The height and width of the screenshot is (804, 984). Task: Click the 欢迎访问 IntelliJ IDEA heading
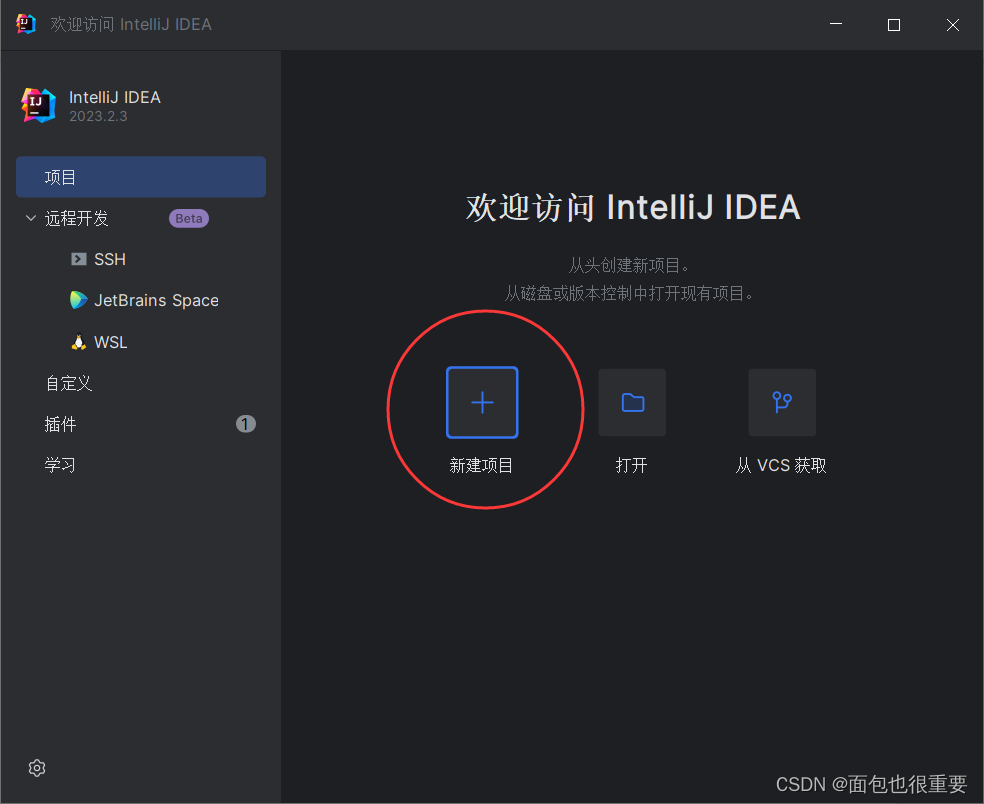tap(633, 207)
